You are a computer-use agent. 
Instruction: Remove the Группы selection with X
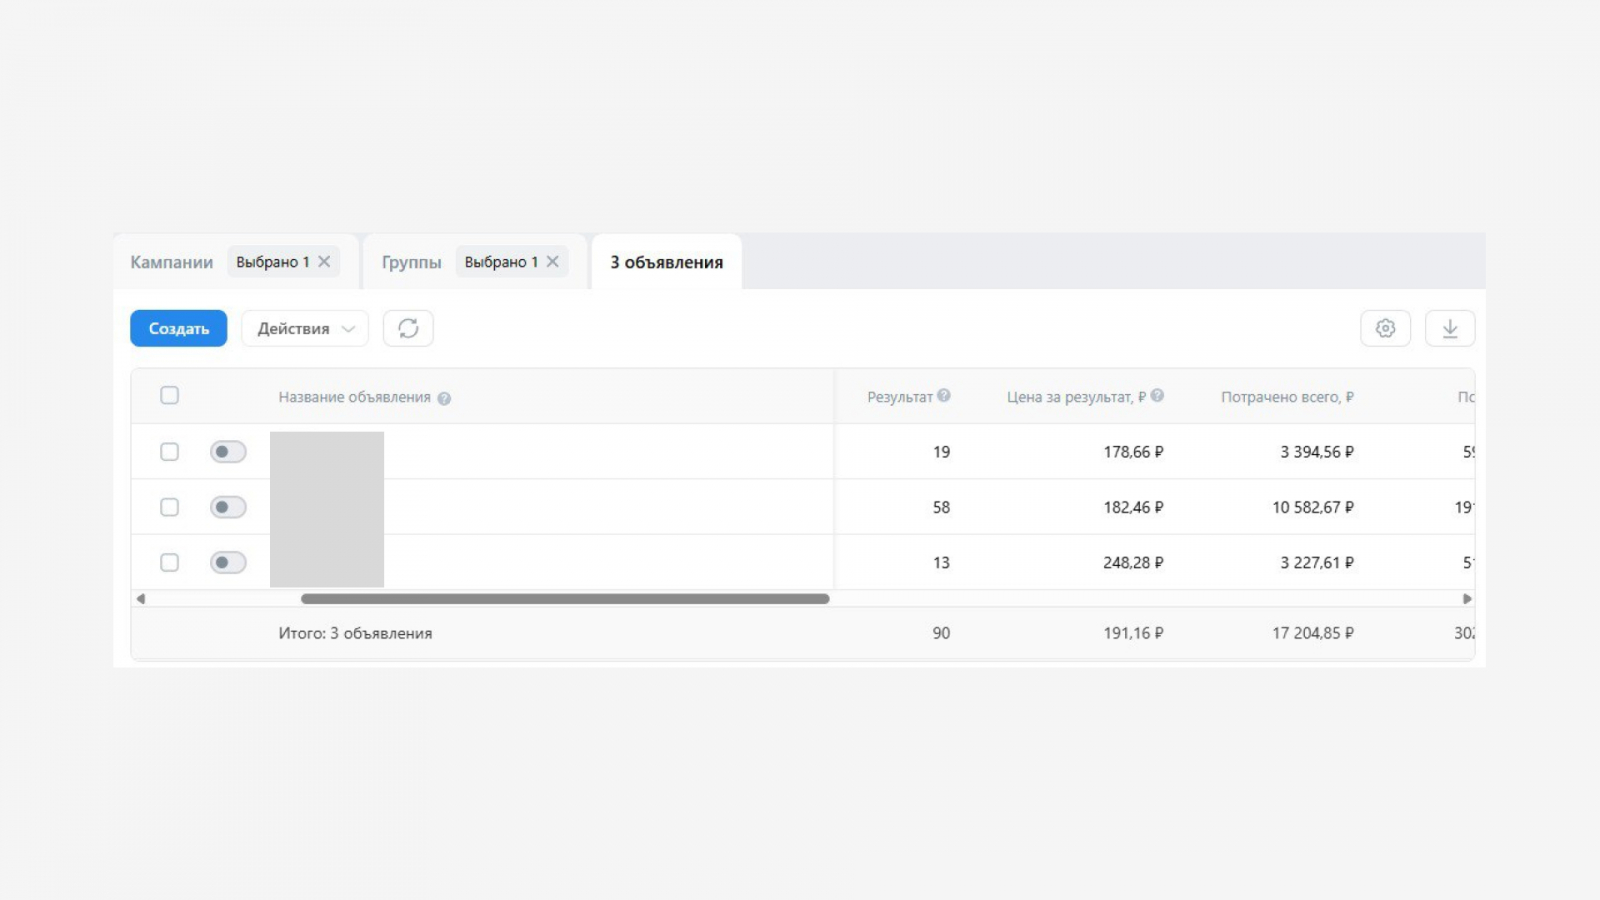coord(552,262)
